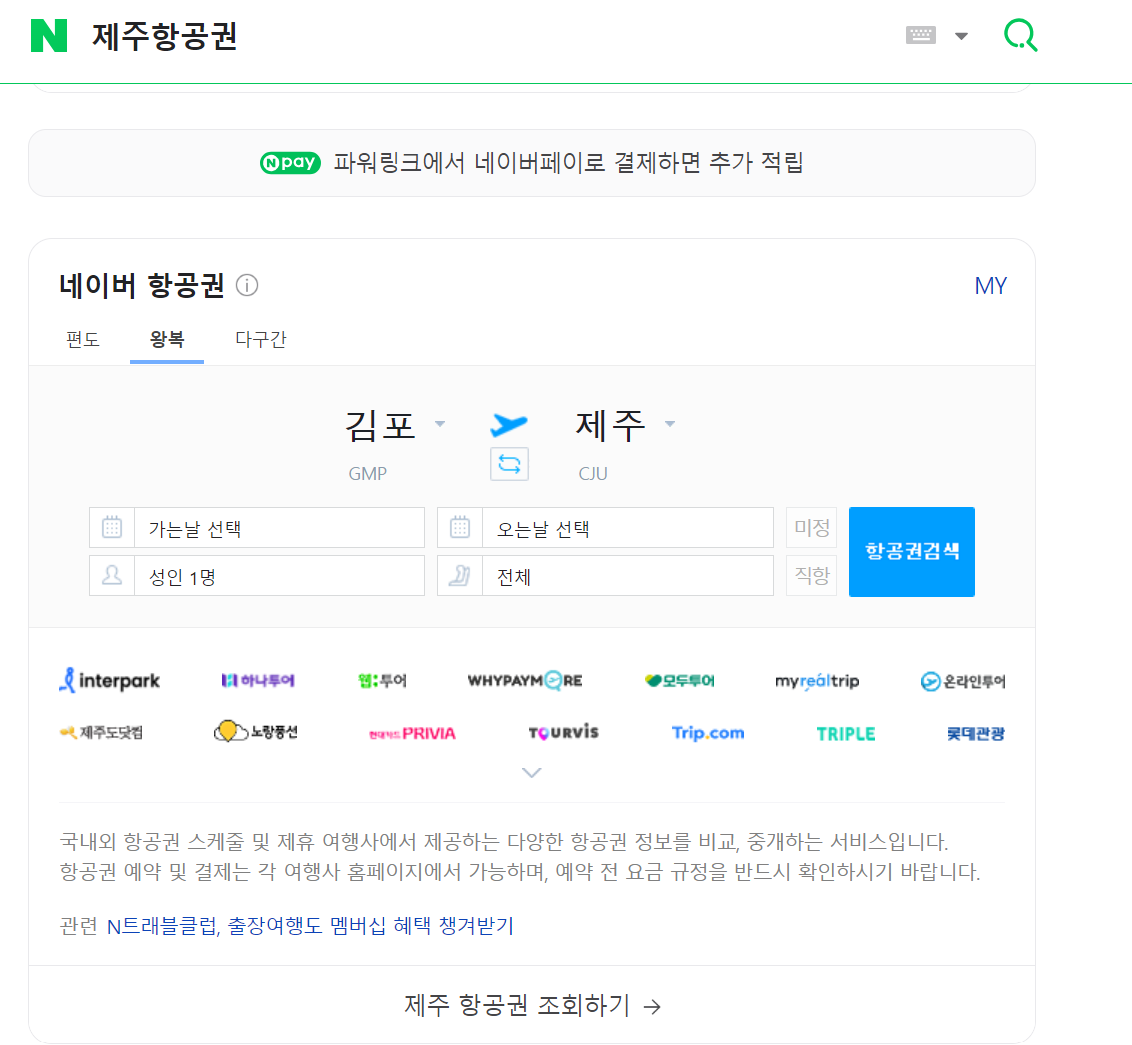
Task: Click the 항공권검색 button
Action: tap(911, 552)
